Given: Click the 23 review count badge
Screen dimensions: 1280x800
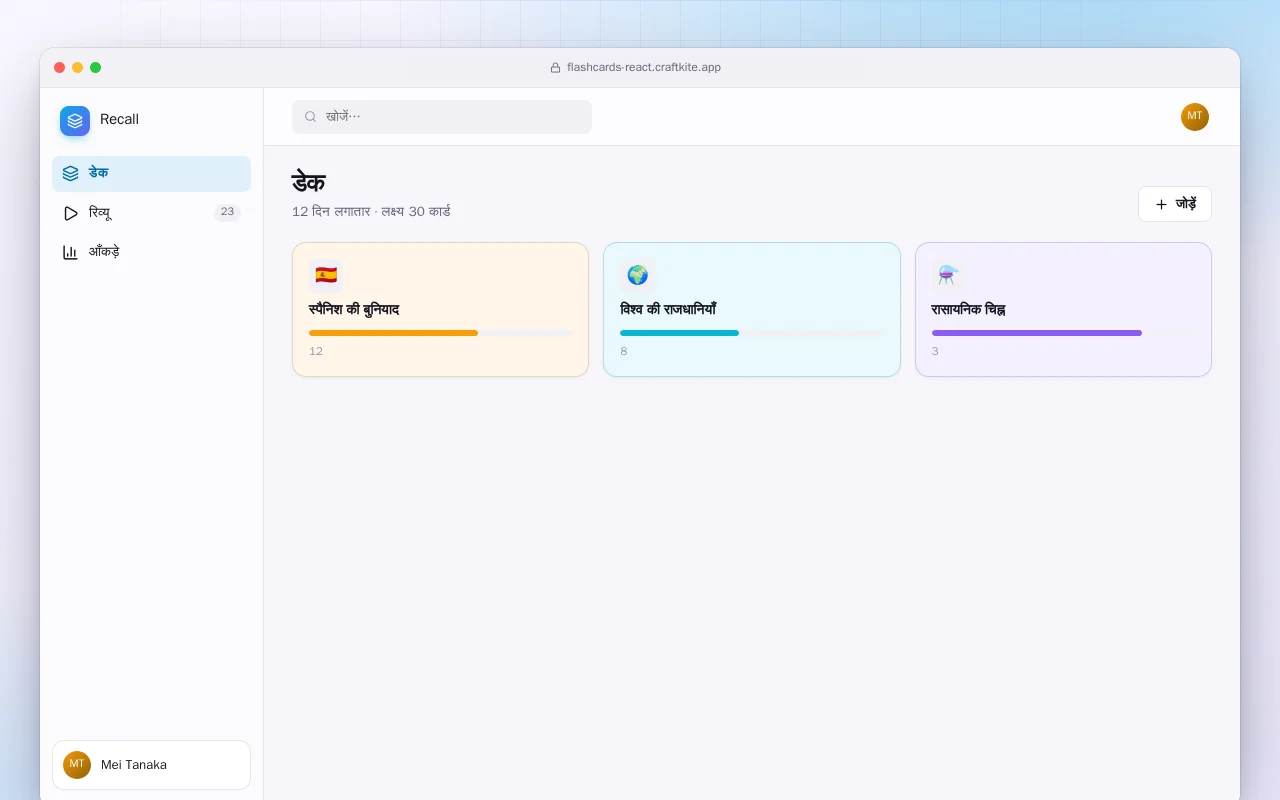Looking at the screenshot, I should tap(227, 212).
